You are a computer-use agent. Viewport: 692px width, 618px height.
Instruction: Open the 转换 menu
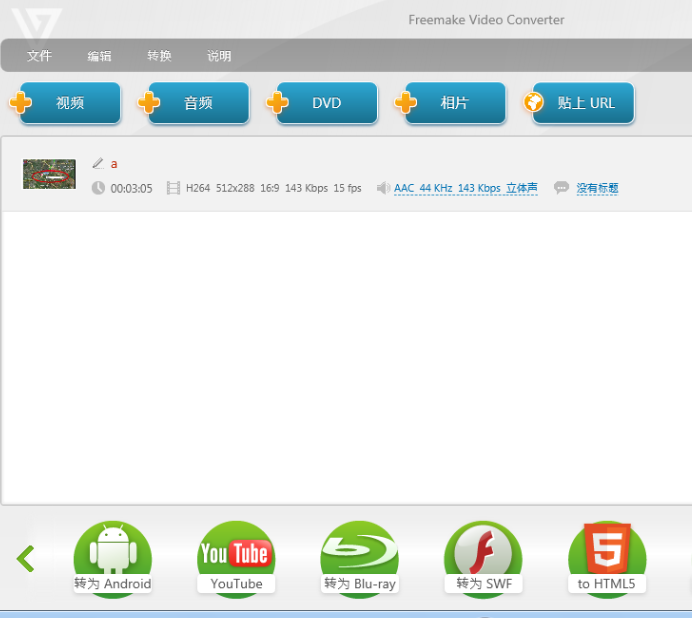click(159, 56)
